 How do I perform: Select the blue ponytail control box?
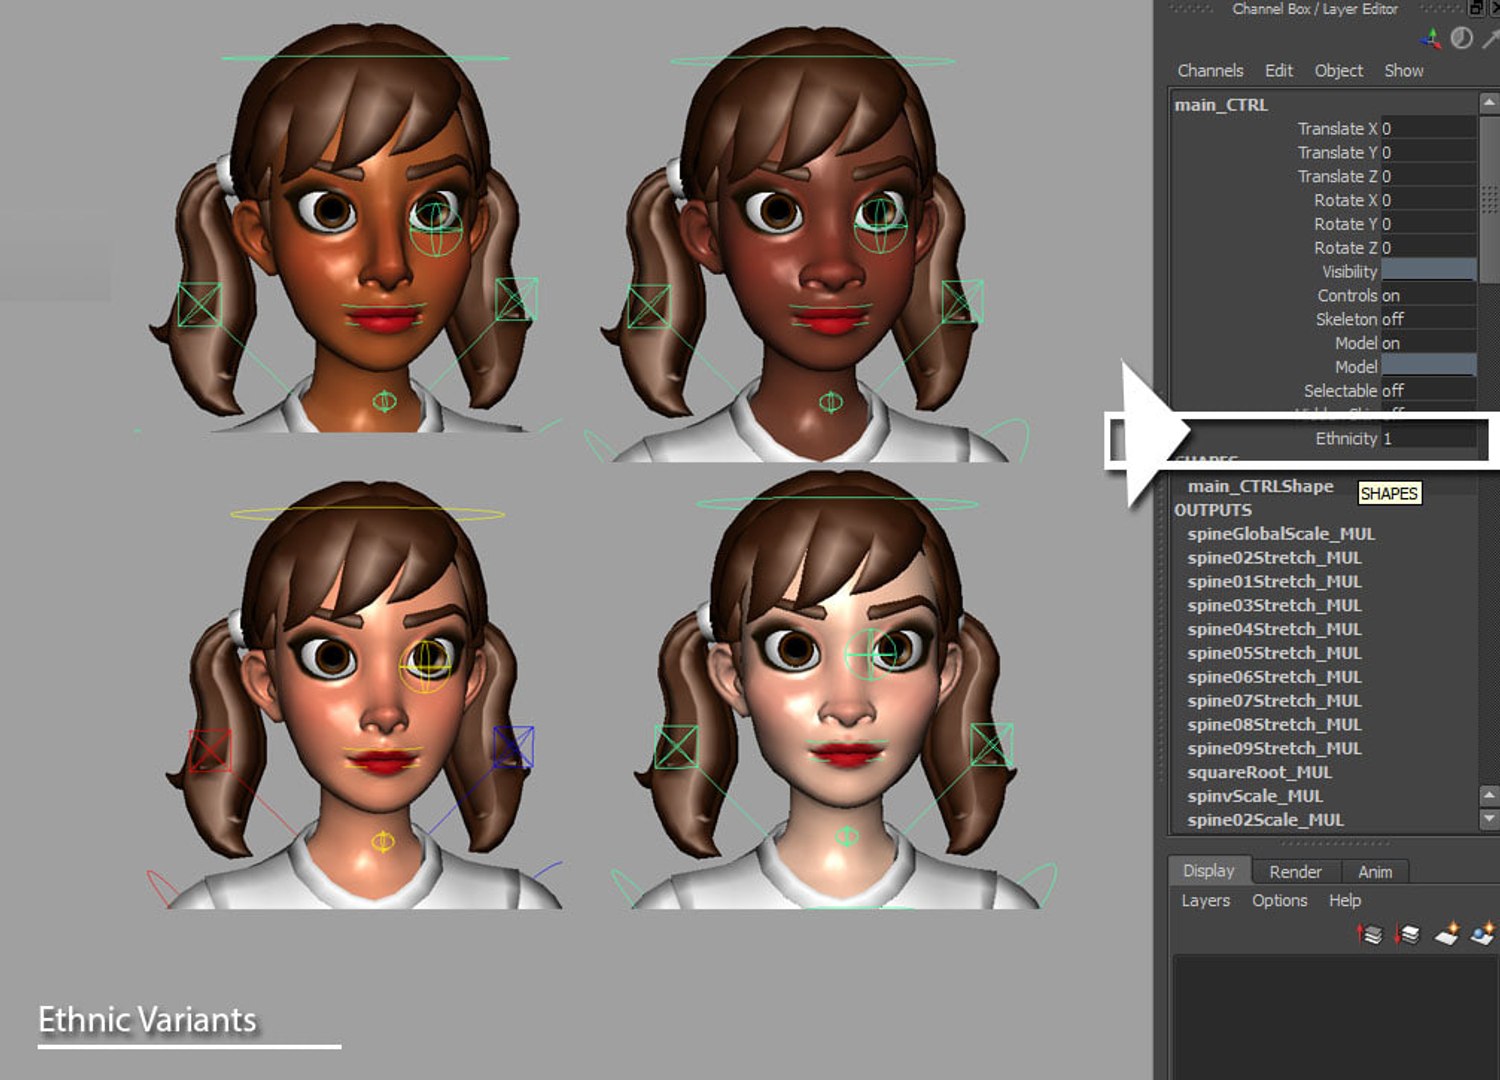513,746
